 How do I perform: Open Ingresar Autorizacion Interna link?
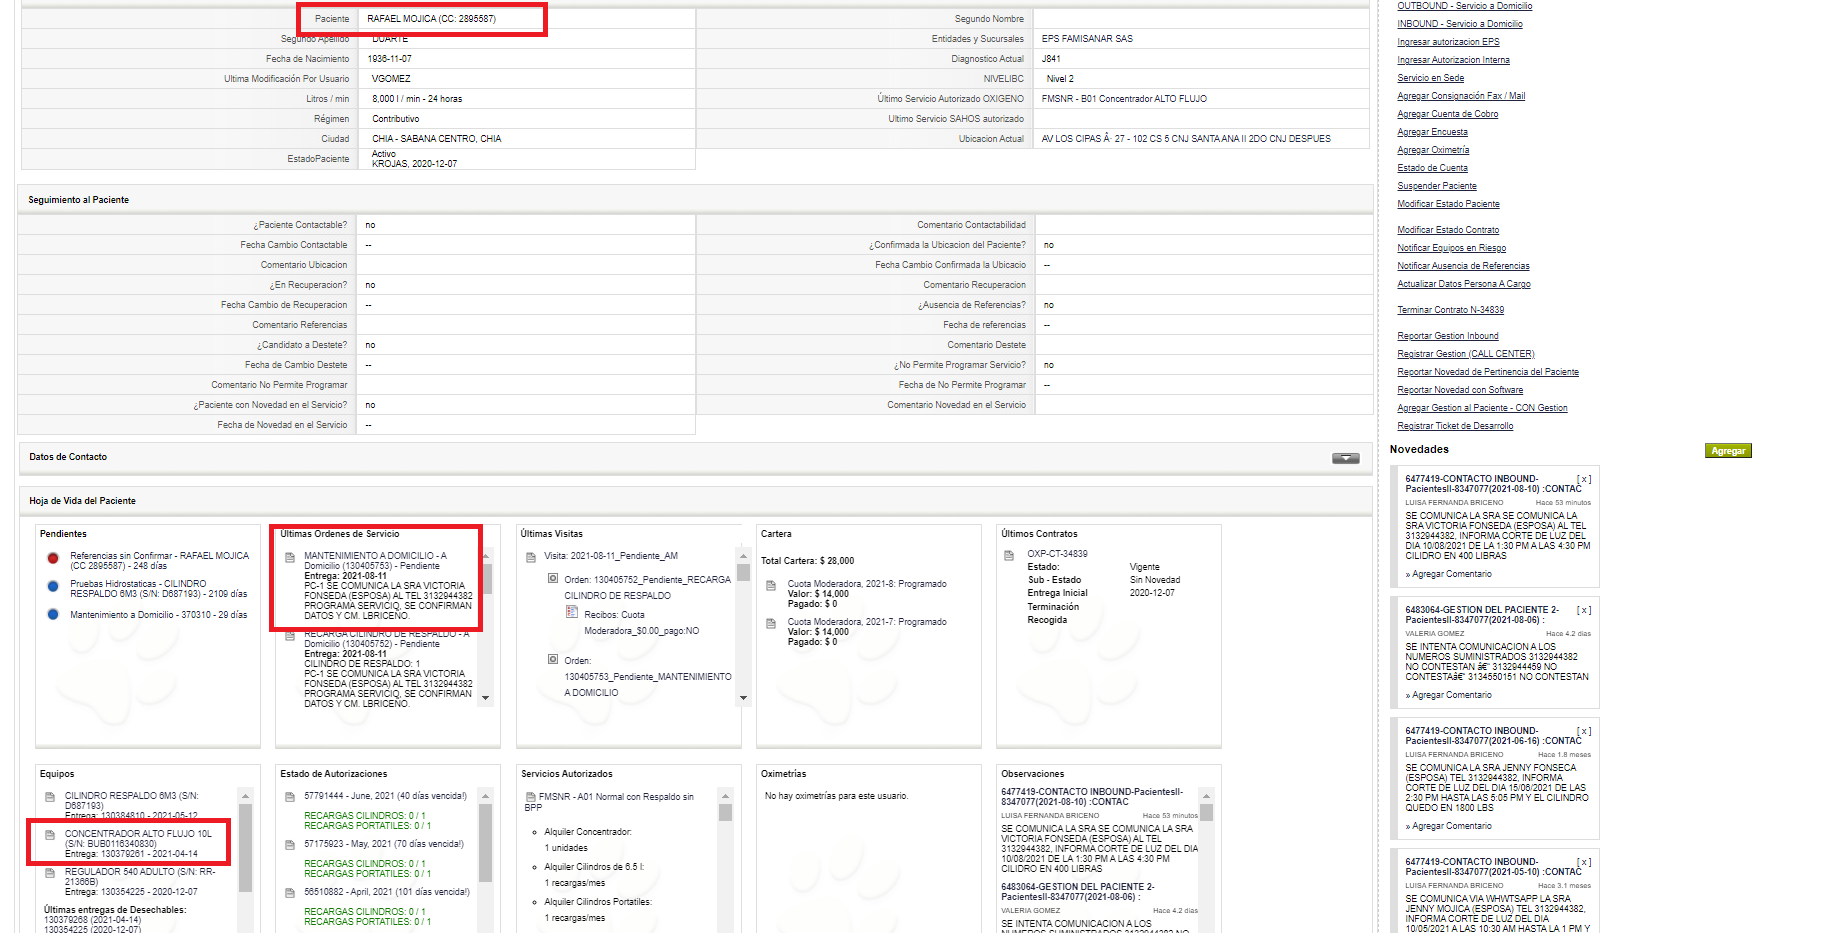pos(1453,60)
